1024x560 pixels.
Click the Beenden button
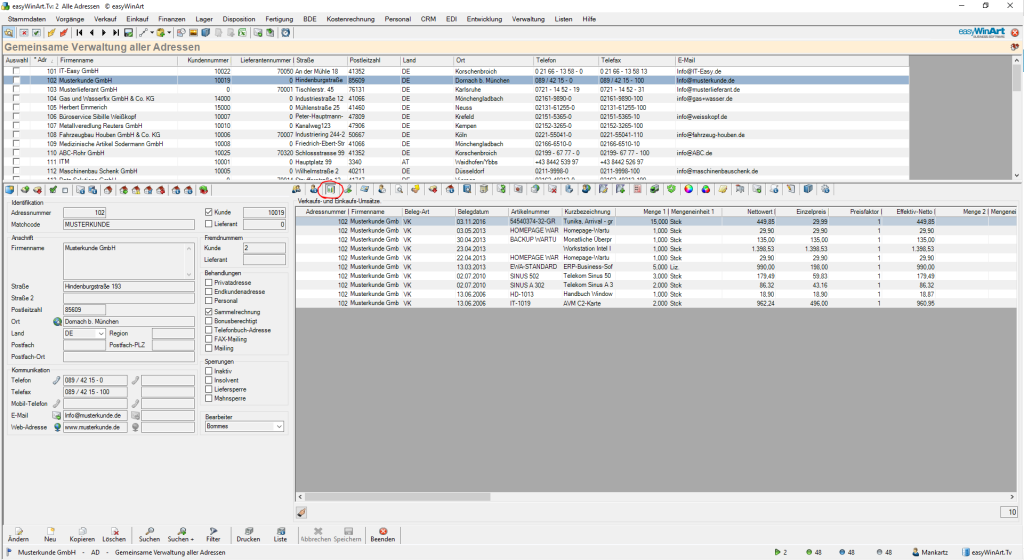coord(382,534)
